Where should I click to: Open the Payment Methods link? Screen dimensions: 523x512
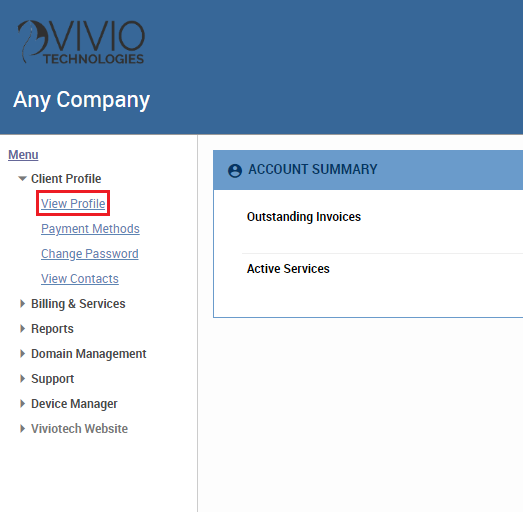(x=90, y=229)
